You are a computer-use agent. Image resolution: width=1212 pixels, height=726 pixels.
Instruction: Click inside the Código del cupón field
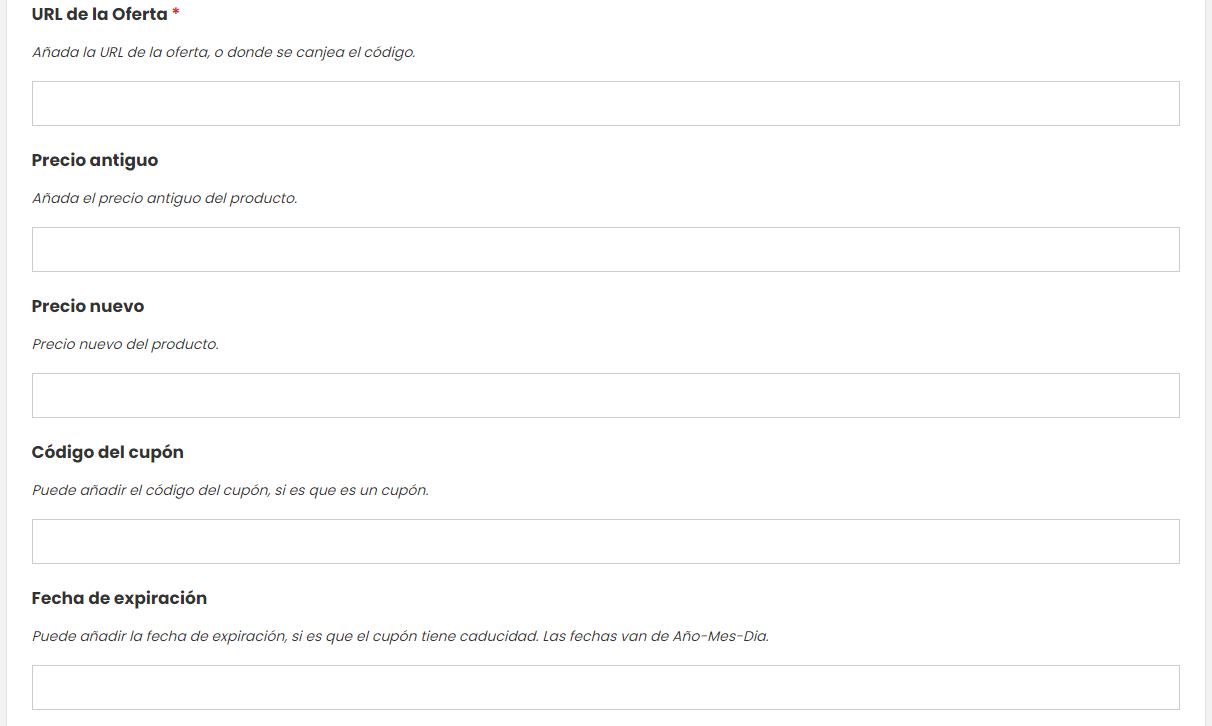point(605,542)
